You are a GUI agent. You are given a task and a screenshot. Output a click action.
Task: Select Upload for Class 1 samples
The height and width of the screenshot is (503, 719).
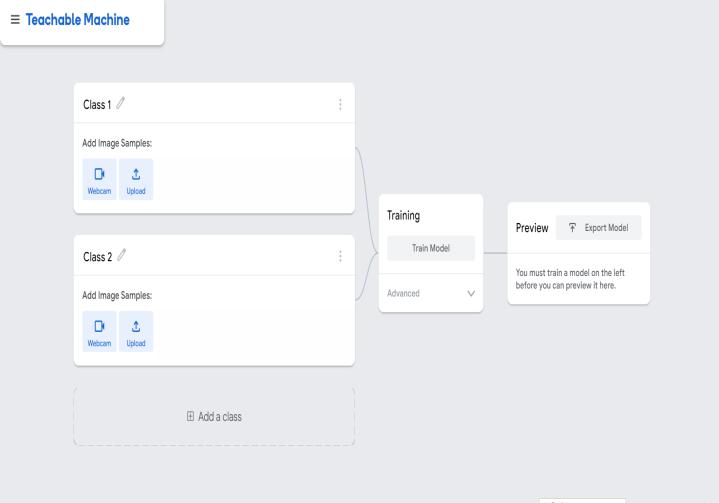136,179
